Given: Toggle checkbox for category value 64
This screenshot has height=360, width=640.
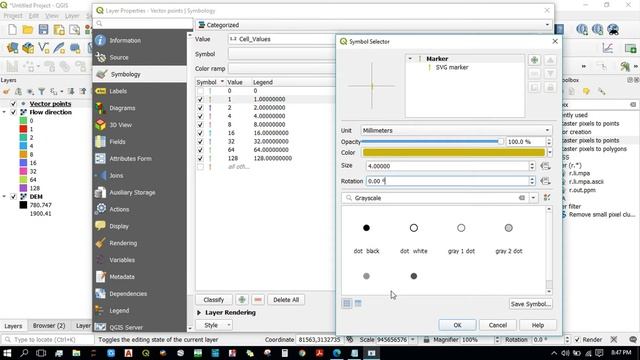Looking at the screenshot, I should (200, 150).
